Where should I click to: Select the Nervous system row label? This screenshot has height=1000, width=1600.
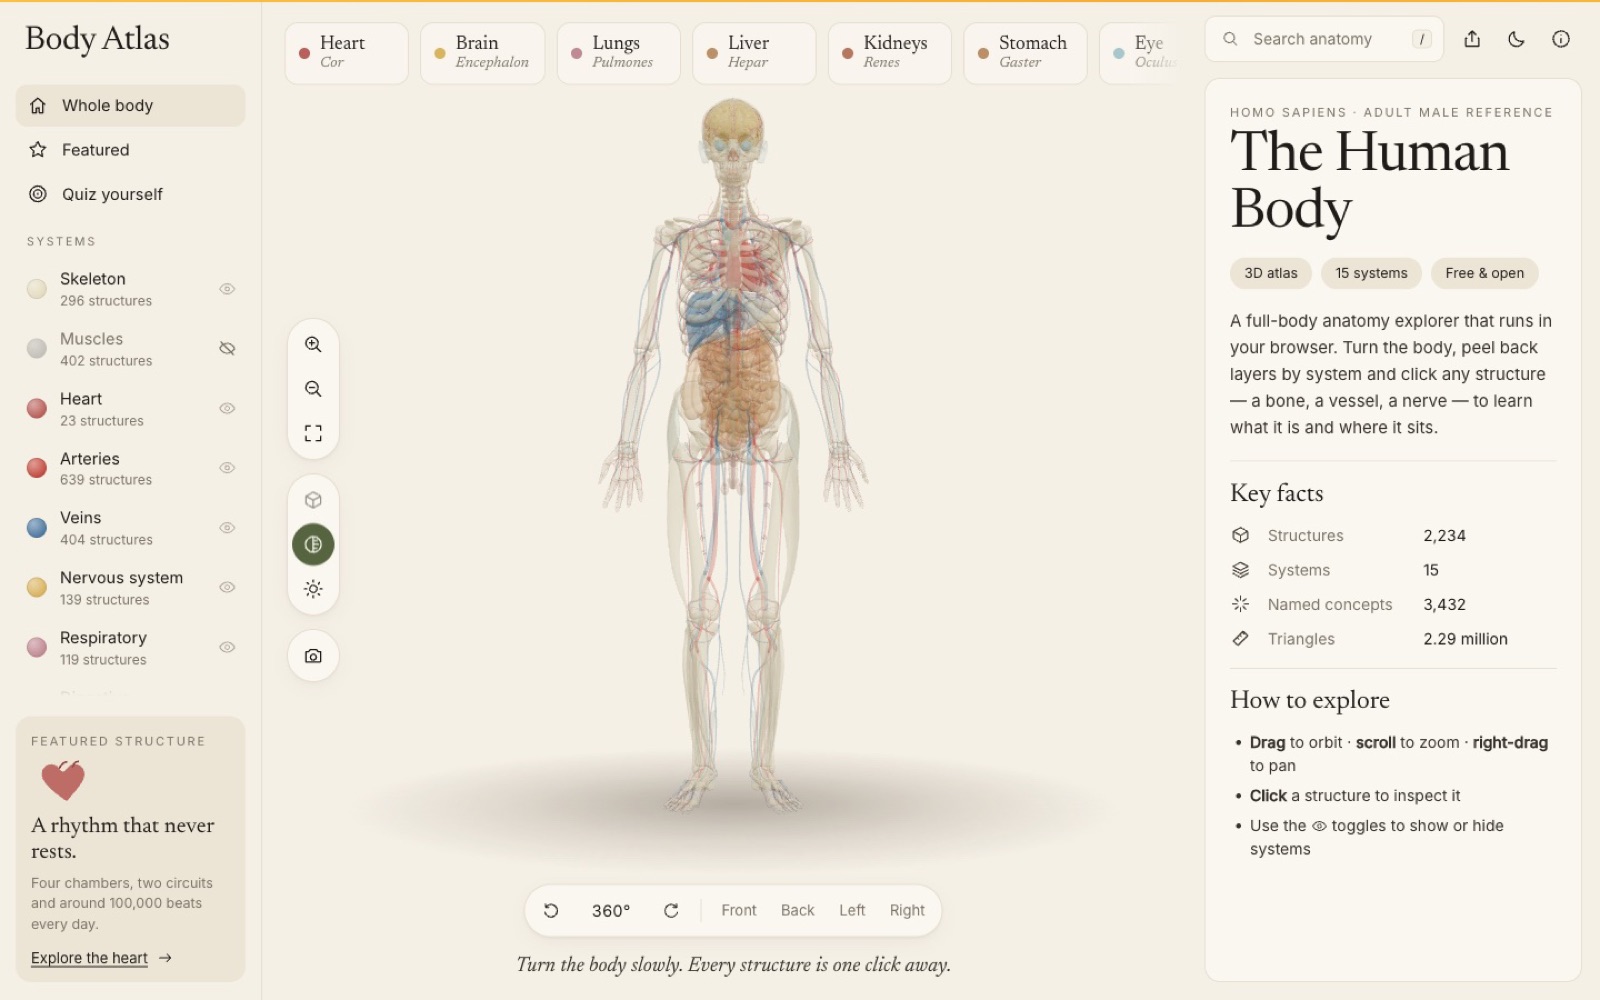click(121, 578)
